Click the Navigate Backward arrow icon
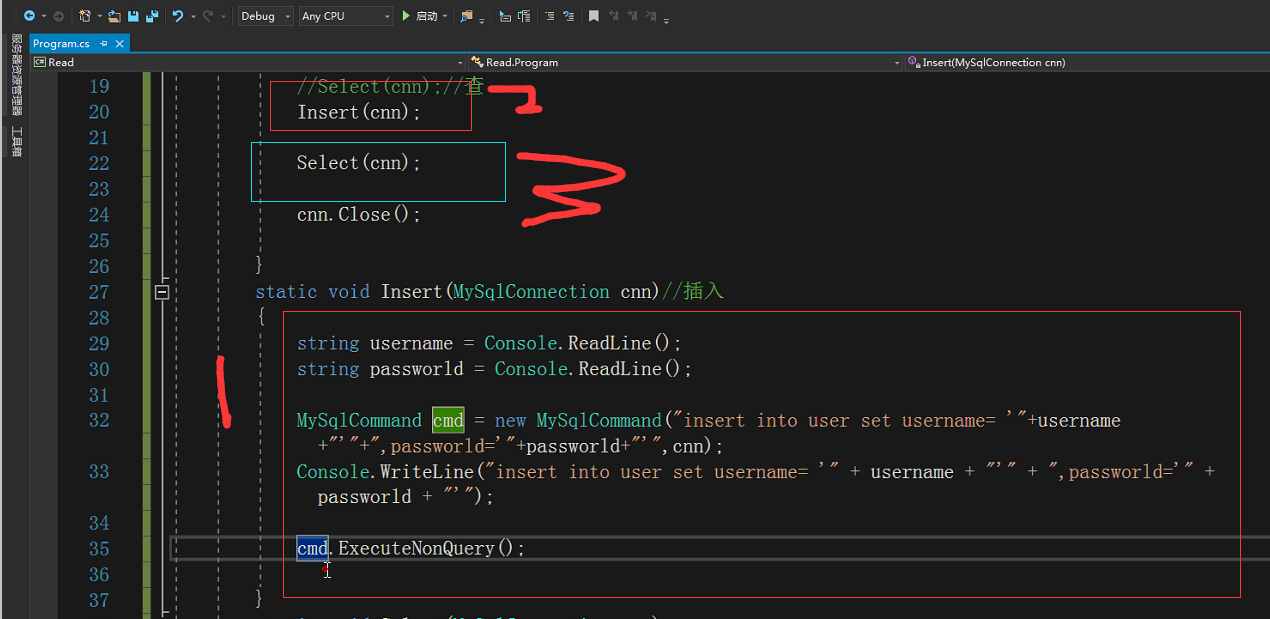 tap(29, 16)
